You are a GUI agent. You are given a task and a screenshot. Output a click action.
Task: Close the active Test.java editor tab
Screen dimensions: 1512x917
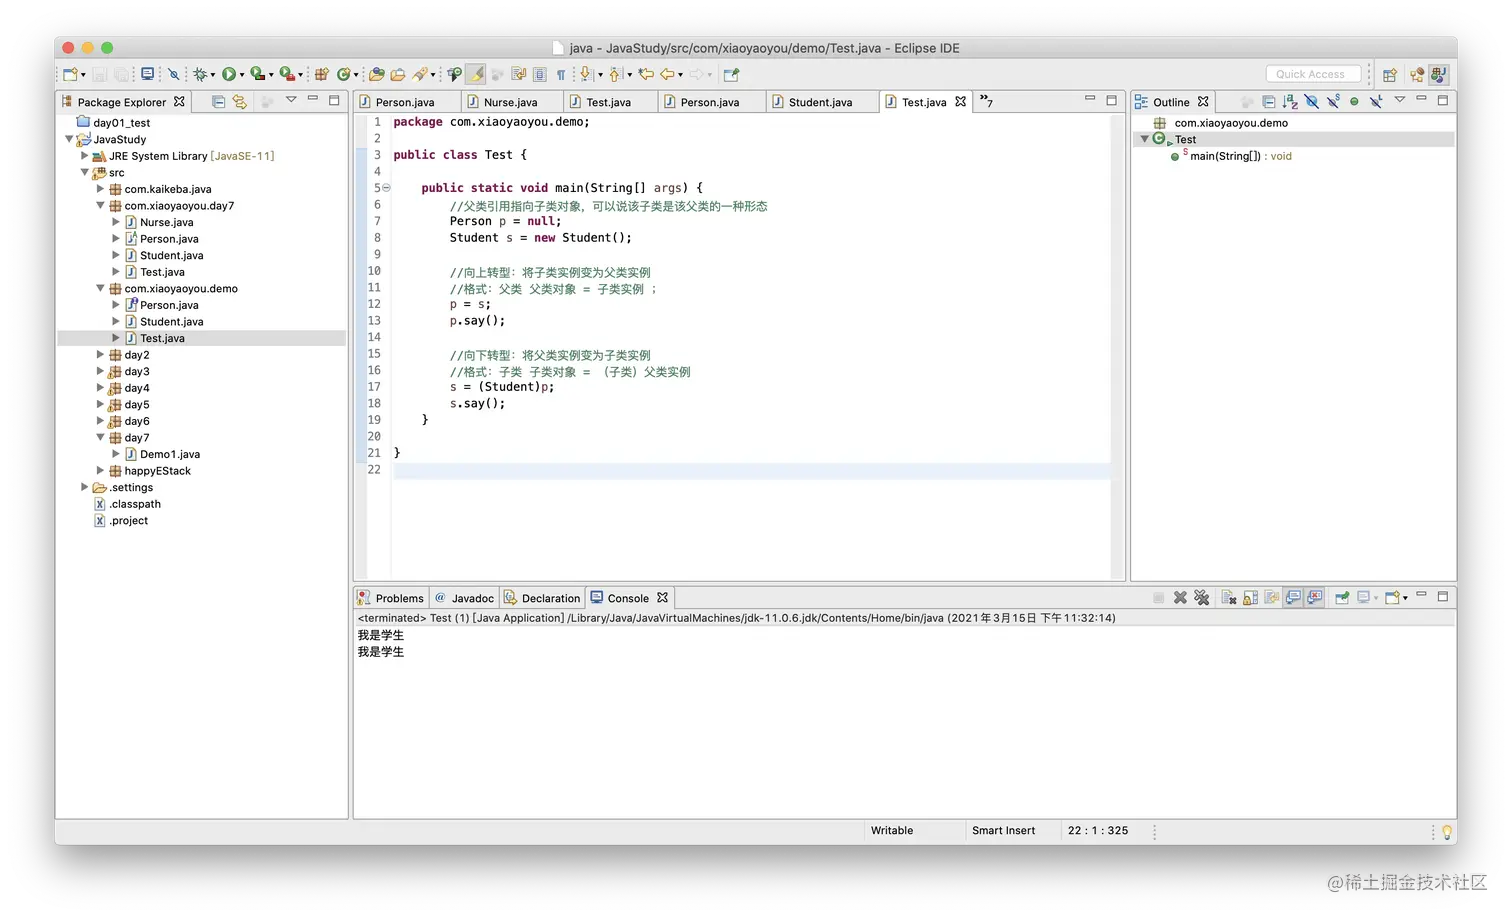[x=961, y=101]
